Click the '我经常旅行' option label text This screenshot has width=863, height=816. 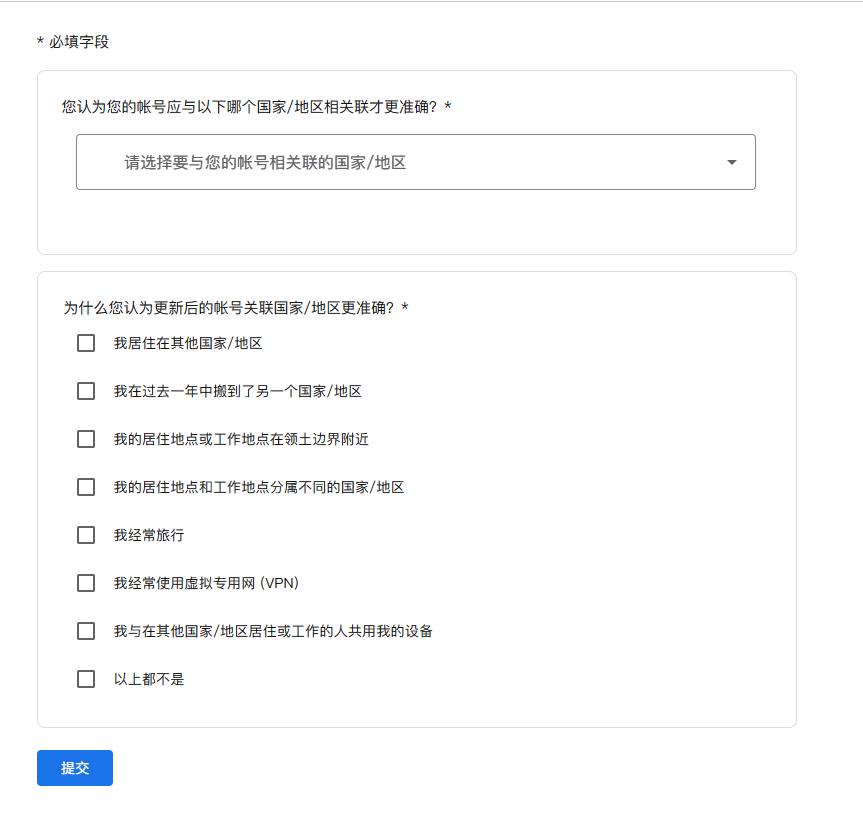coord(149,535)
